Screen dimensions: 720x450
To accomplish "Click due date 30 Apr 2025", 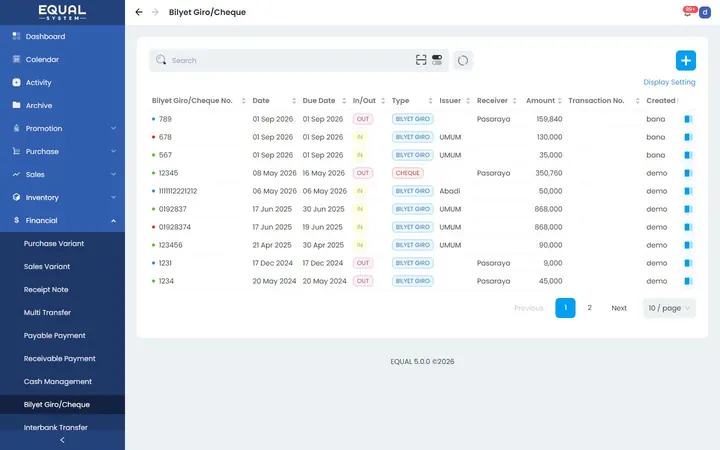I will tap(323, 245).
